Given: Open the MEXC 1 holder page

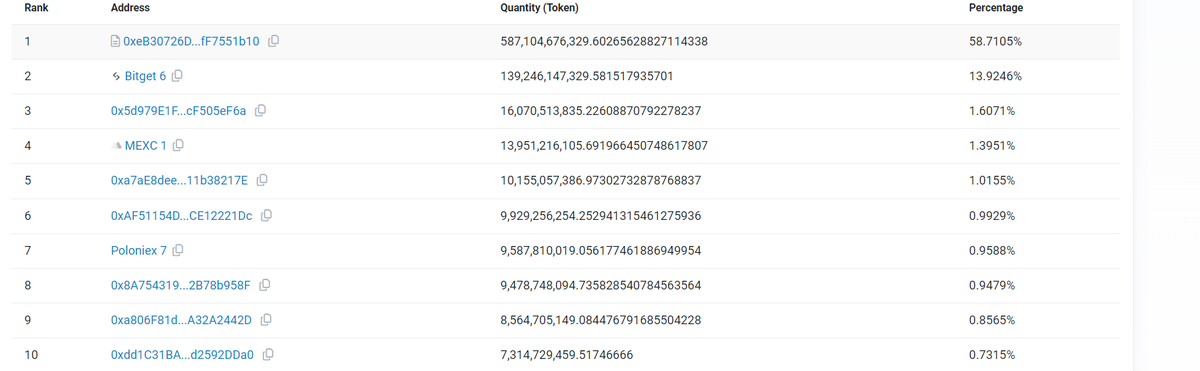Looking at the screenshot, I should point(146,146).
